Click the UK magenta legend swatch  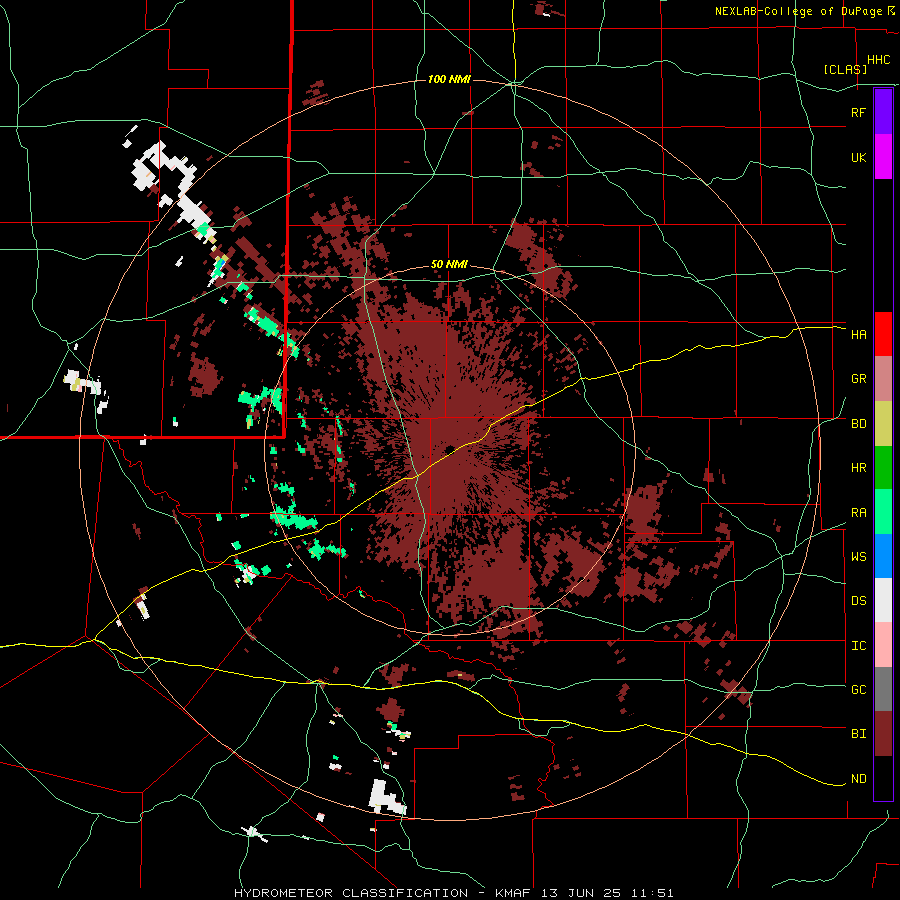point(883,157)
